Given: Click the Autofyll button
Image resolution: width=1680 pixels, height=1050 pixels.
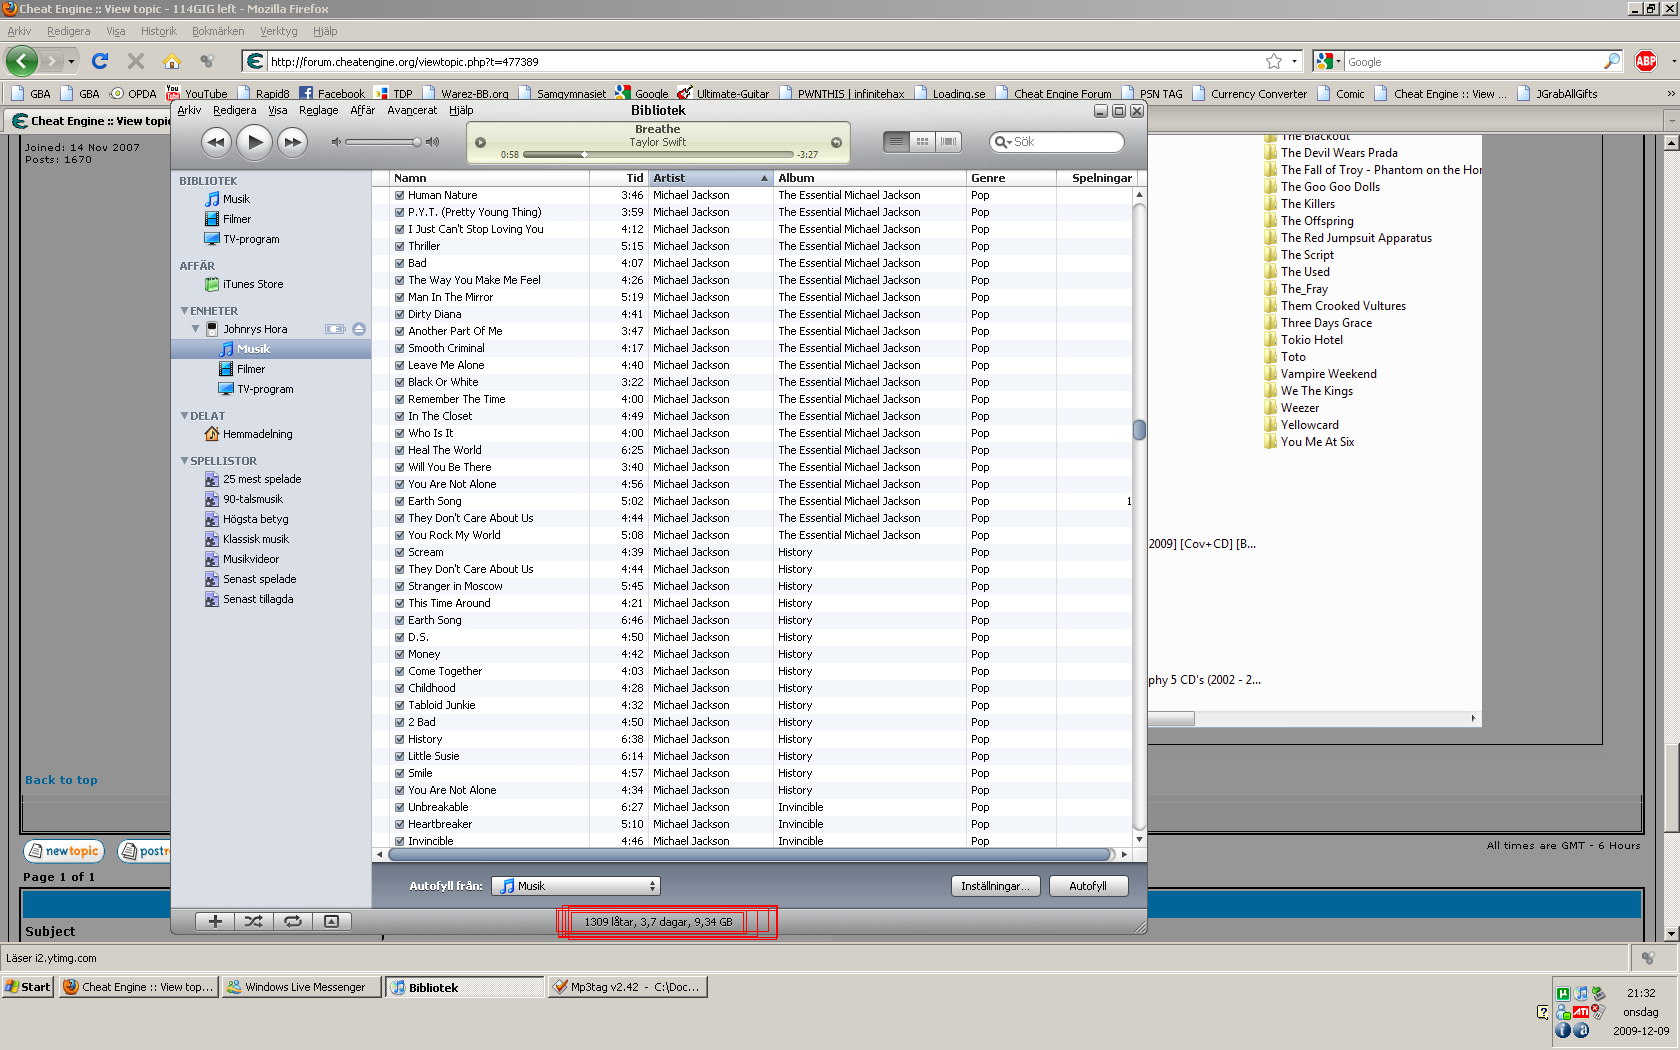Looking at the screenshot, I should click(1088, 886).
